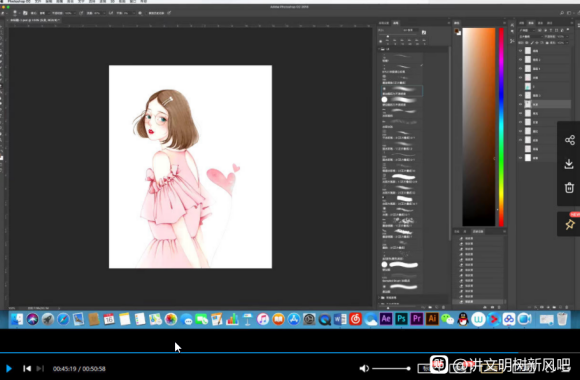Create new brush preset icon in Brushes panel
Viewport: 580px width, 380px height.
click(x=437, y=307)
